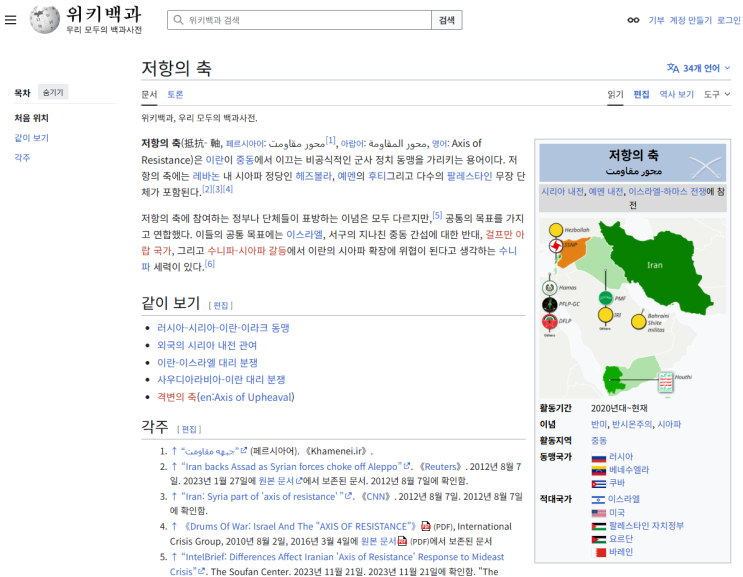Click the PDF icon after Drums Of War link
Image resolution: width=743 pixels, height=577 pixels.
coord(426,526)
